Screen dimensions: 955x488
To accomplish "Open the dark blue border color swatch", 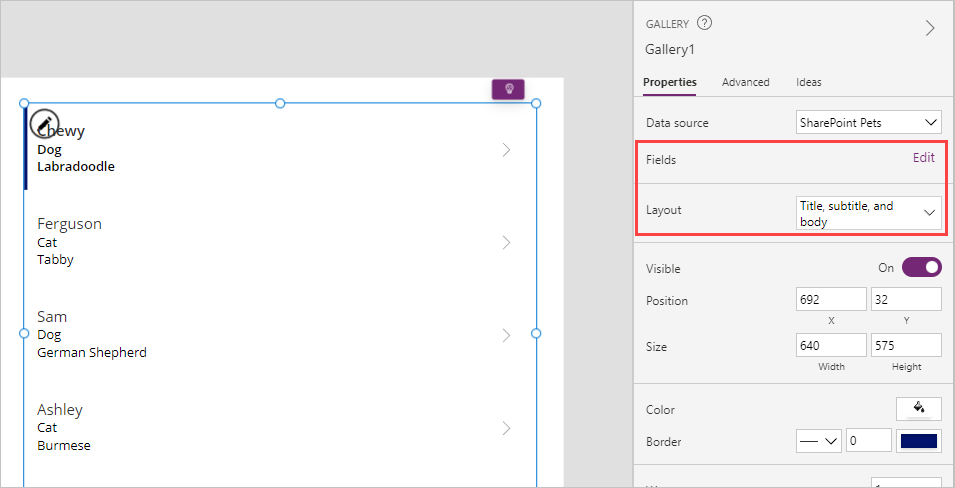I will [x=919, y=441].
